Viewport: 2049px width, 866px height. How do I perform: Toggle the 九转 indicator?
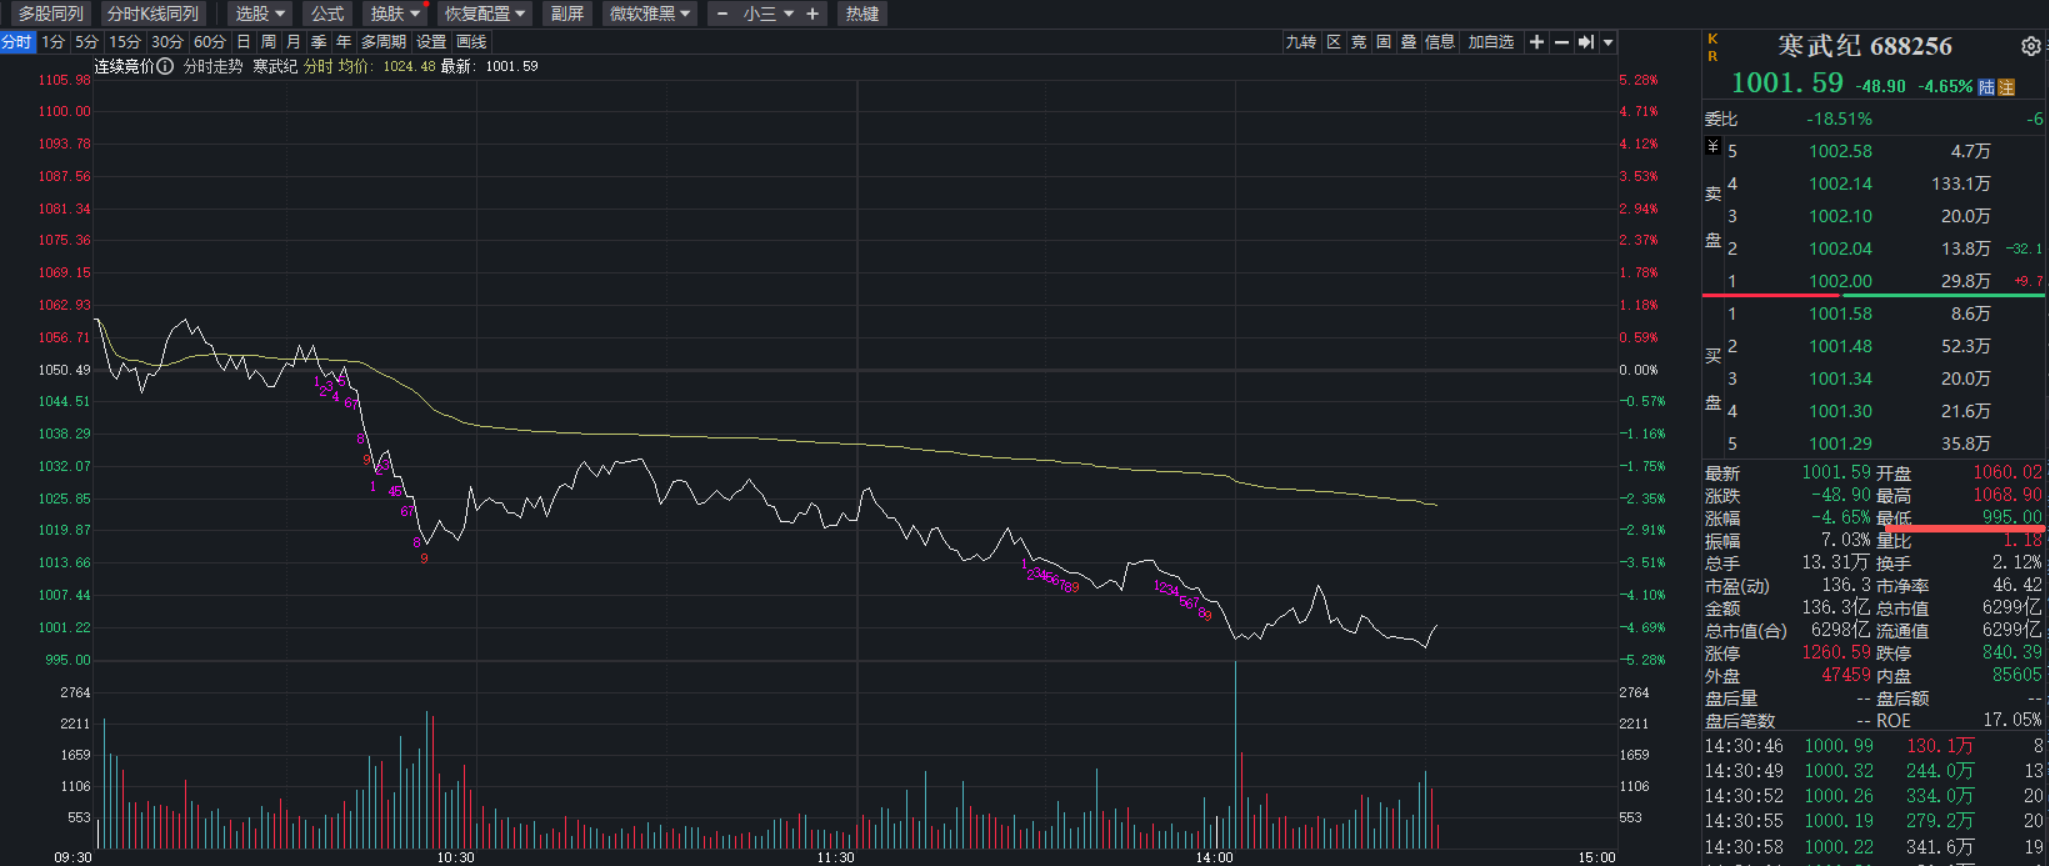1301,42
